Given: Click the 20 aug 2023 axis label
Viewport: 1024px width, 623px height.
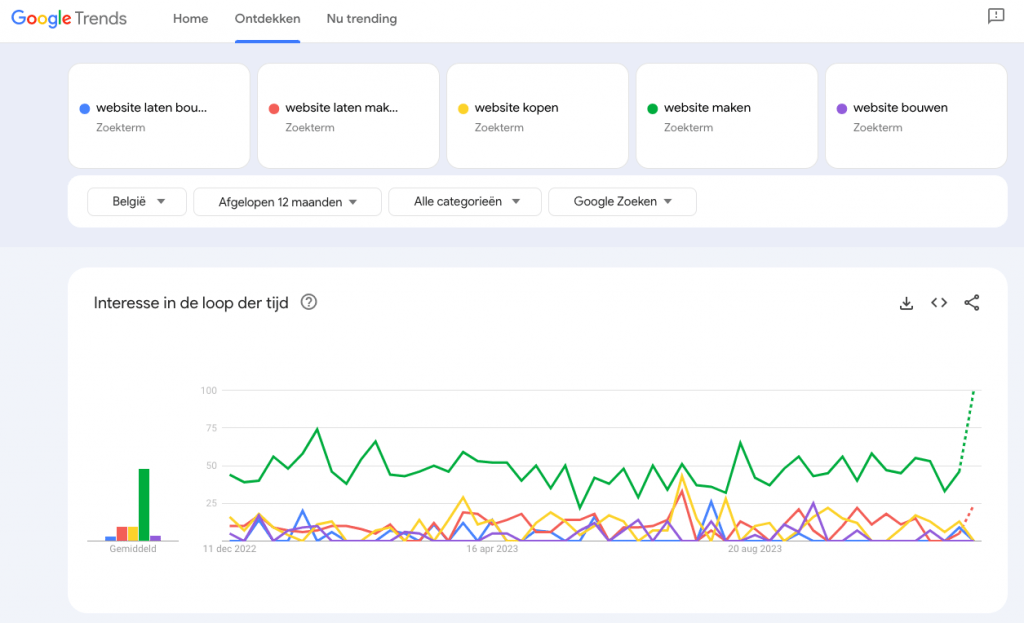Looking at the screenshot, I should [755, 549].
